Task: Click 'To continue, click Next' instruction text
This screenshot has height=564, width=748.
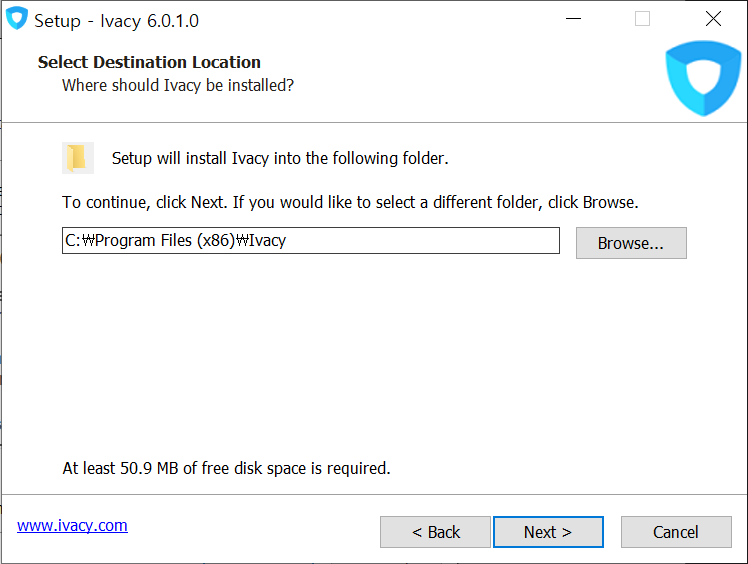Action: (x=350, y=202)
